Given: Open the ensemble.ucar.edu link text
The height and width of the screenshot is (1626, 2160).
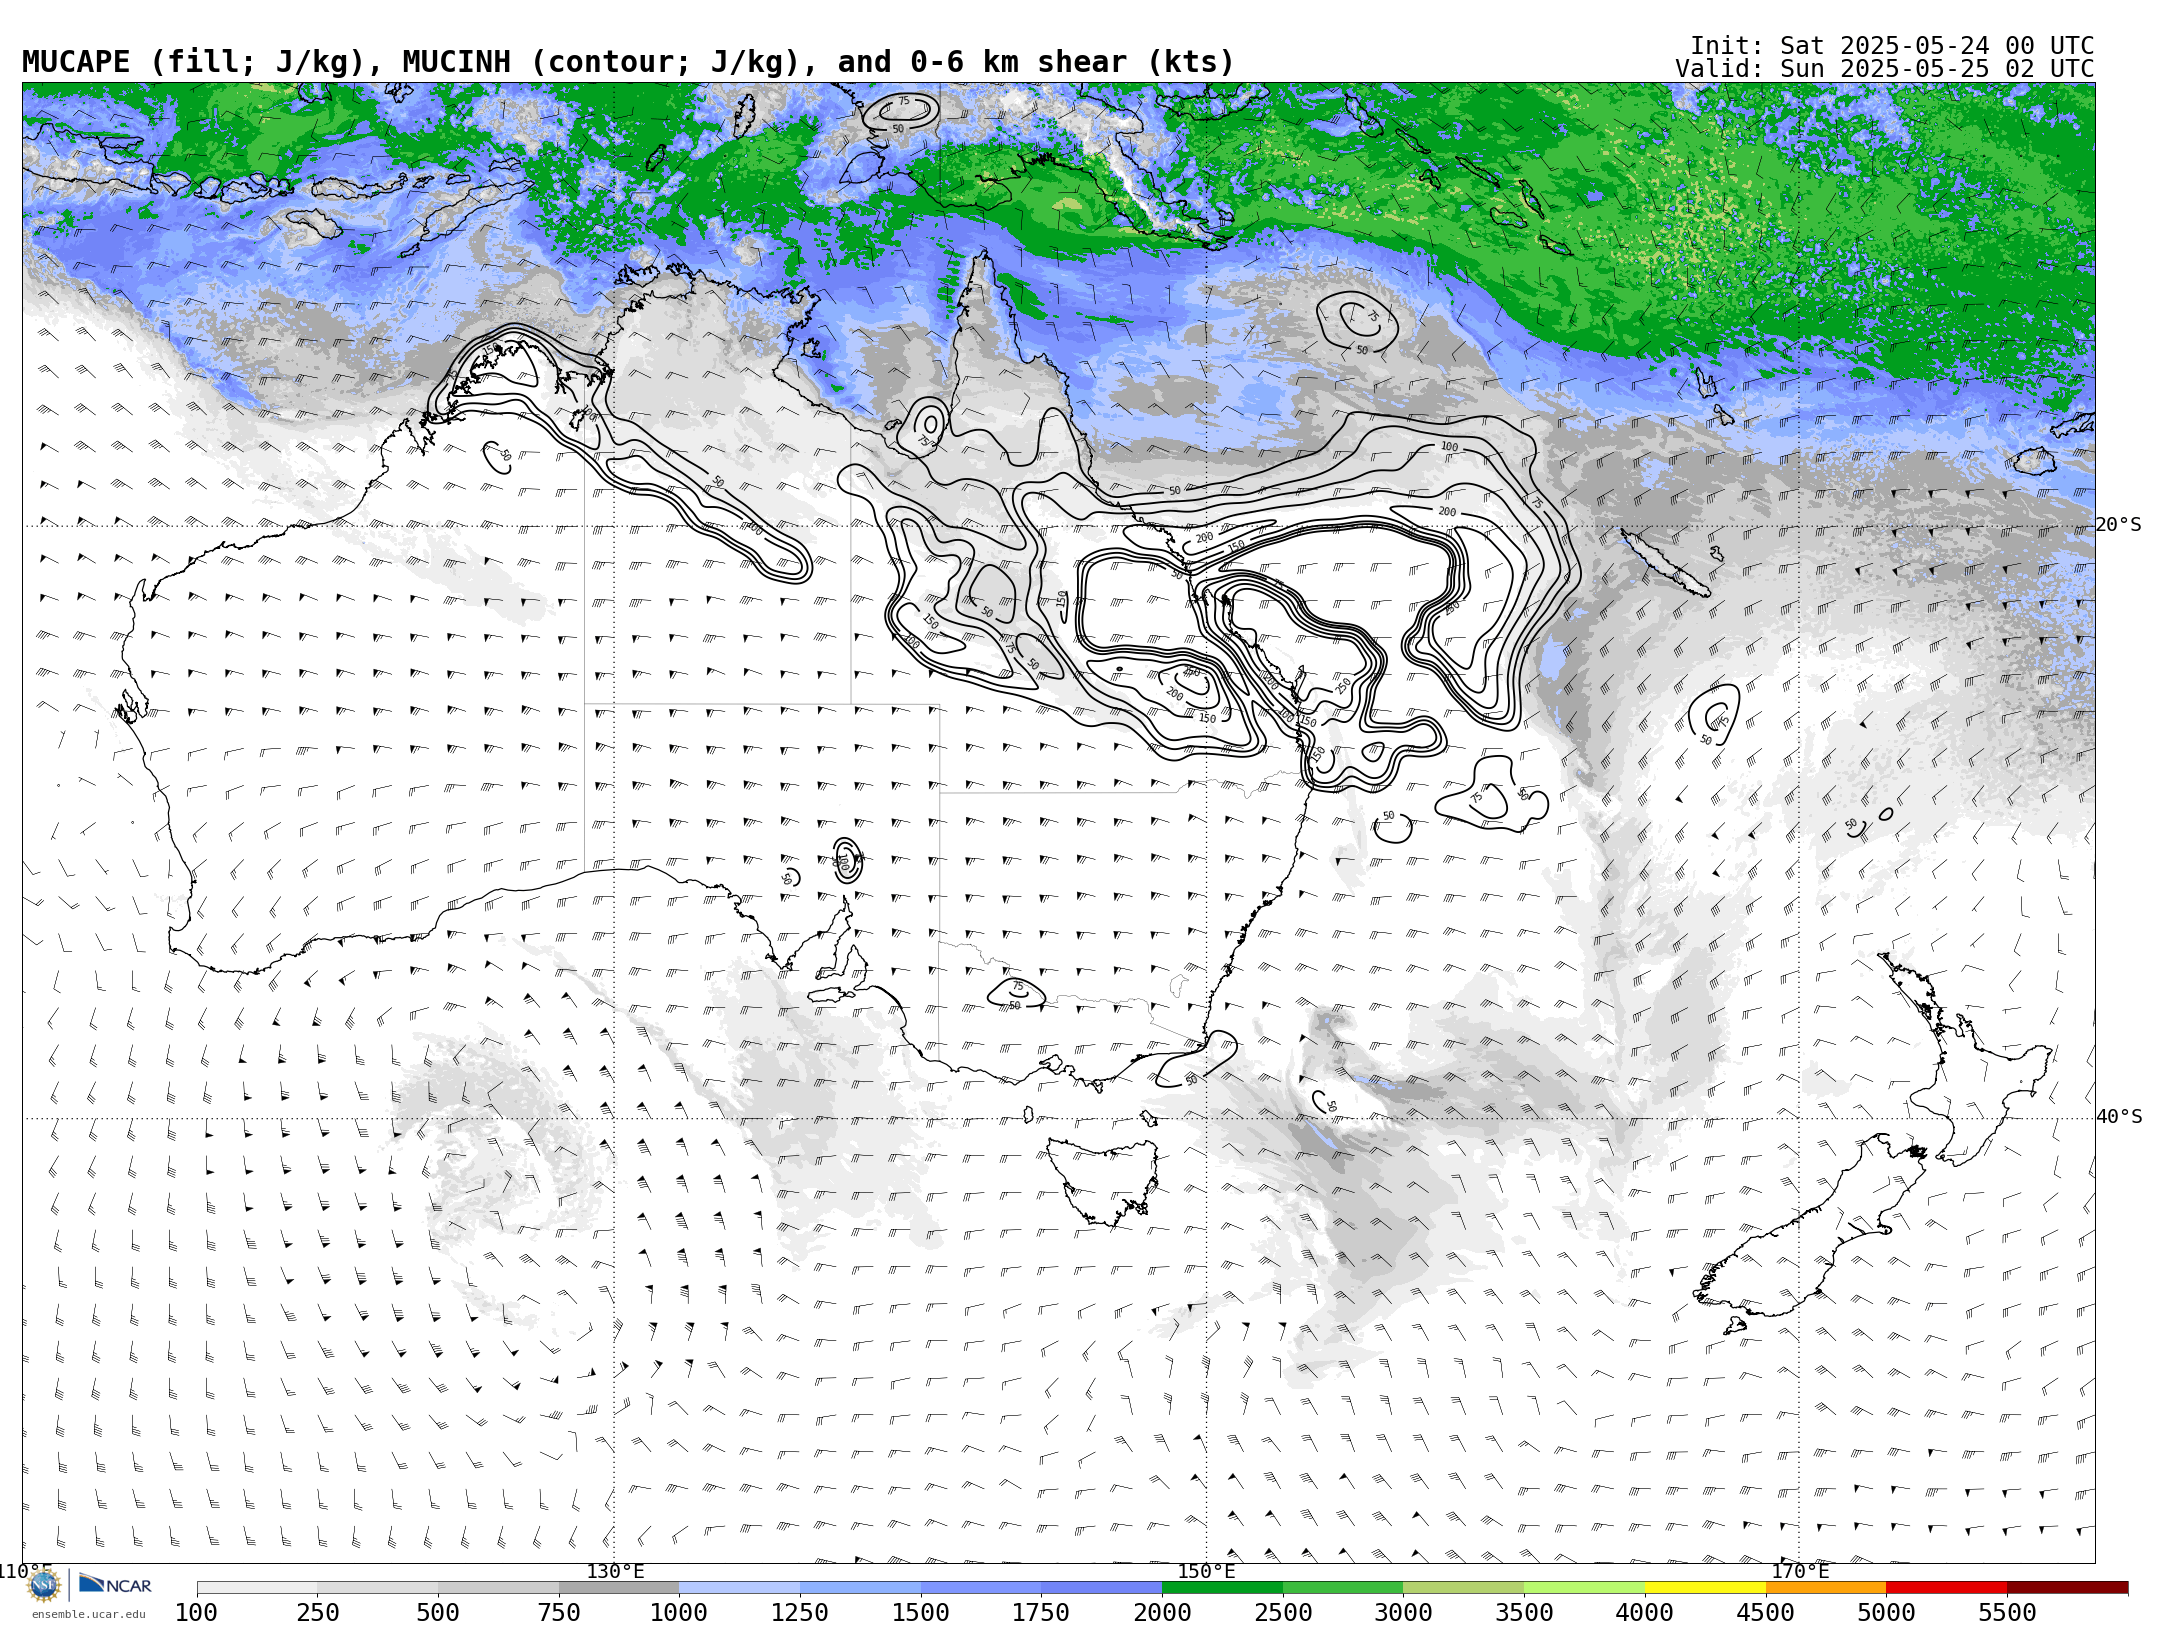Looking at the screenshot, I should 88,1614.
